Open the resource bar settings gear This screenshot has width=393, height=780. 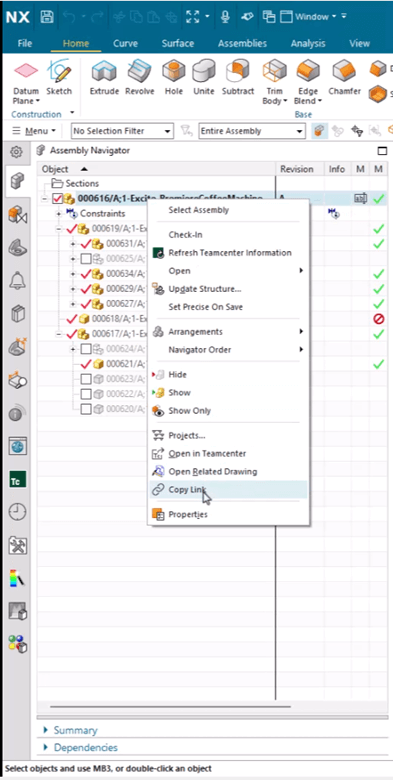click(16, 152)
